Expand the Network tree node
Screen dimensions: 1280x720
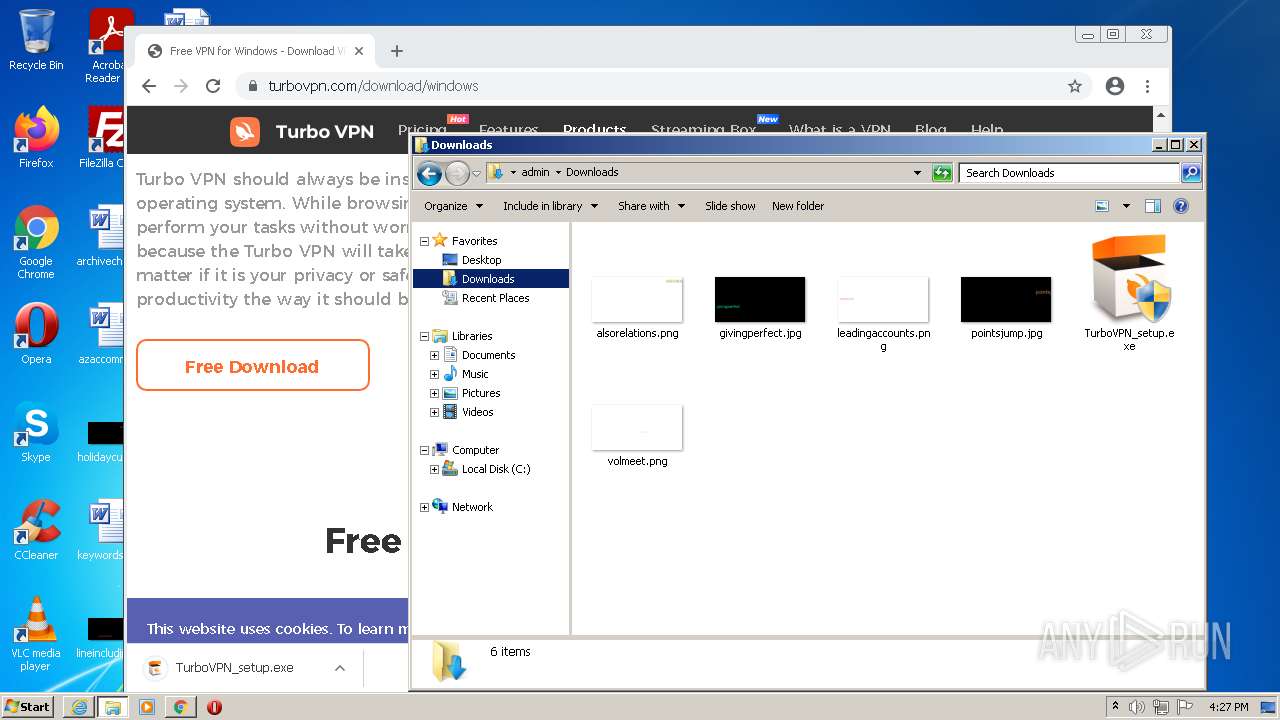pos(424,507)
